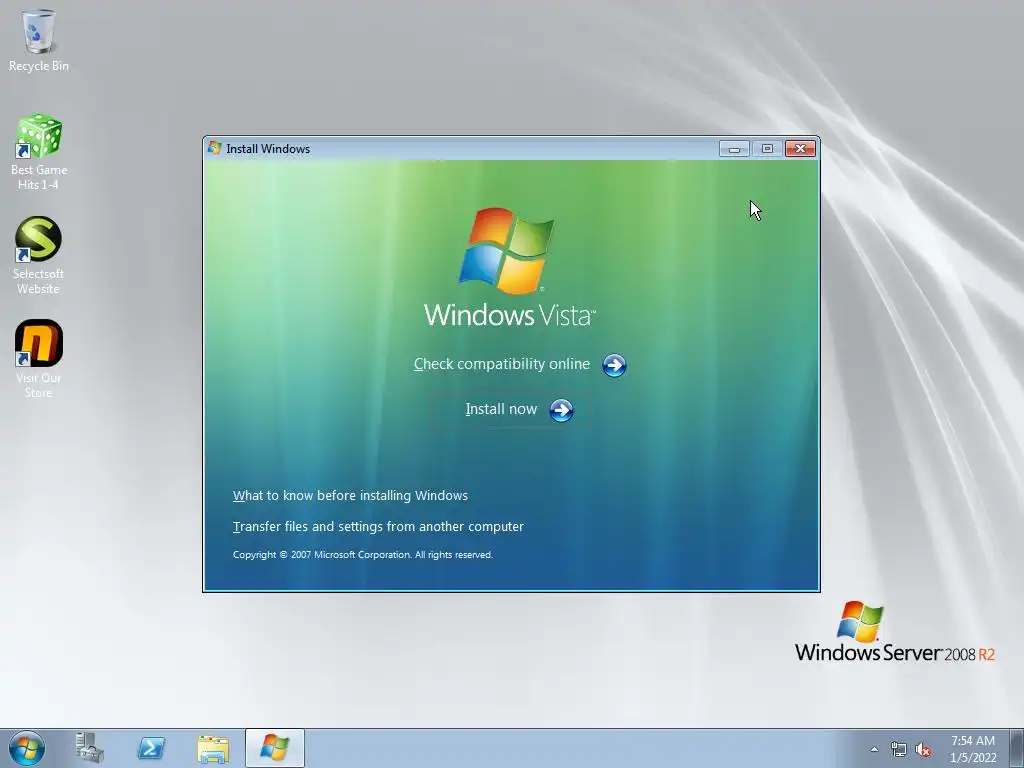Open the clock showing 7:54 AM
The image size is (1024, 768).
tap(973, 749)
